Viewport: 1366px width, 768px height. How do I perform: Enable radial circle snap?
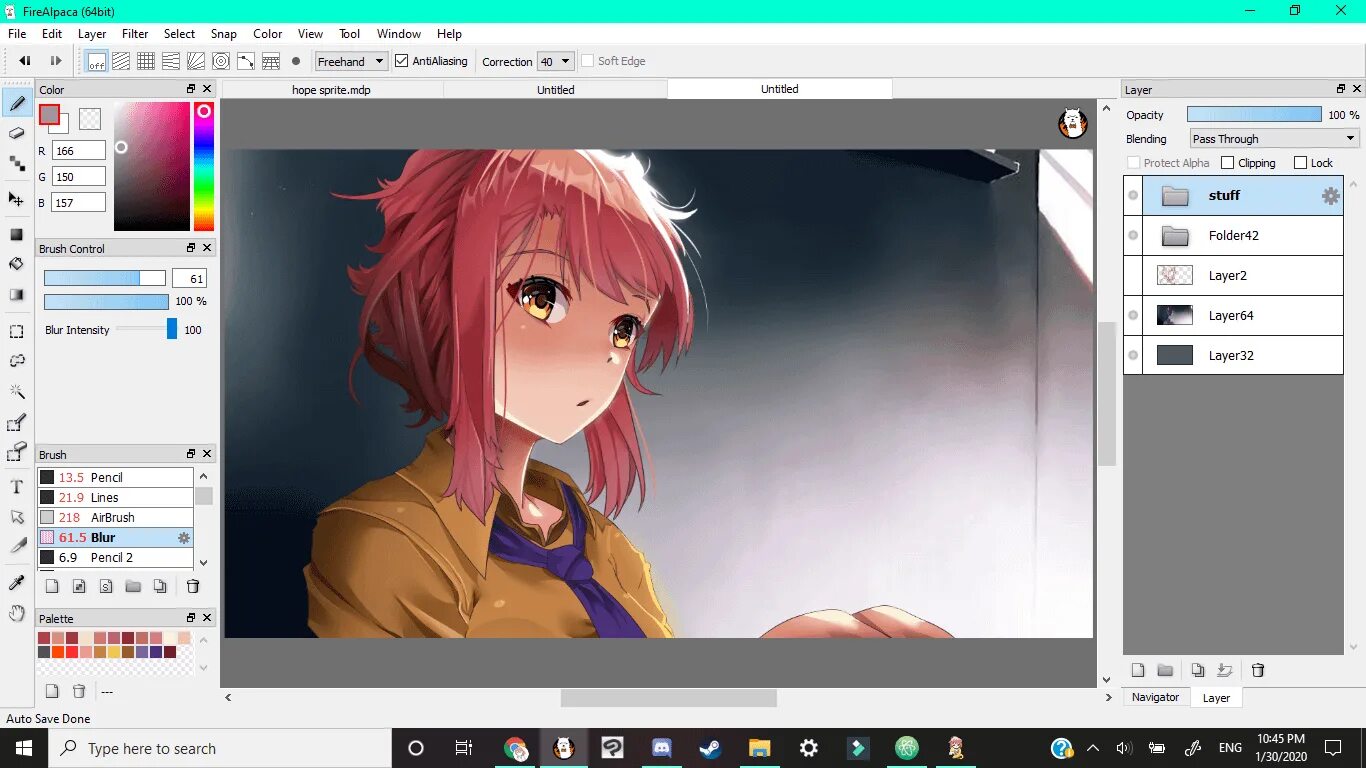(x=221, y=61)
